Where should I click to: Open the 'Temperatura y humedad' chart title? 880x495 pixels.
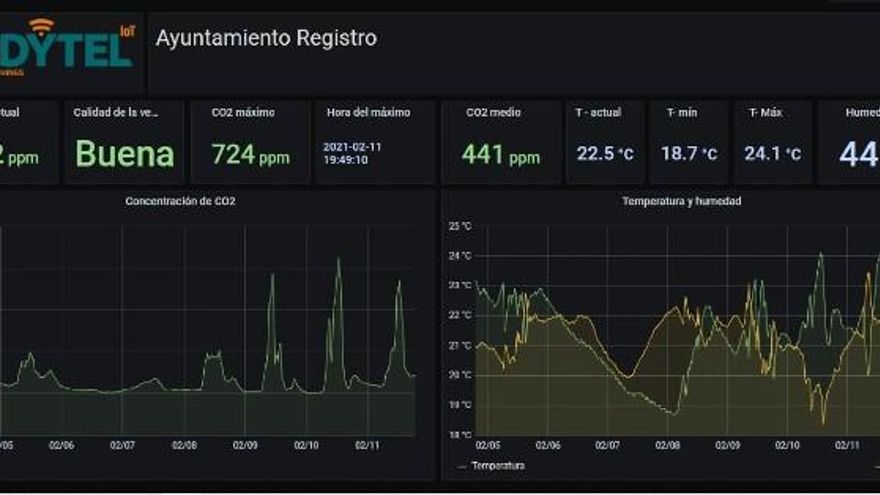point(681,201)
